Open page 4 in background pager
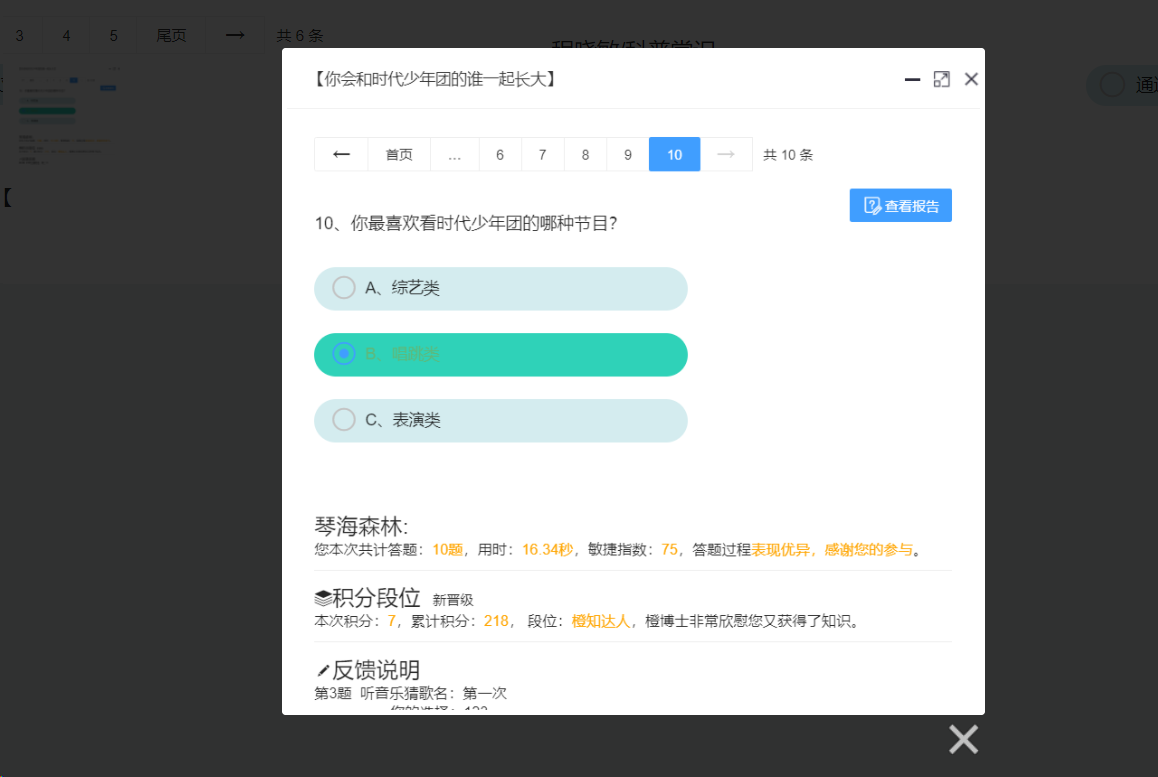This screenshot has height=777, width=1158. [x=66, y=35]
